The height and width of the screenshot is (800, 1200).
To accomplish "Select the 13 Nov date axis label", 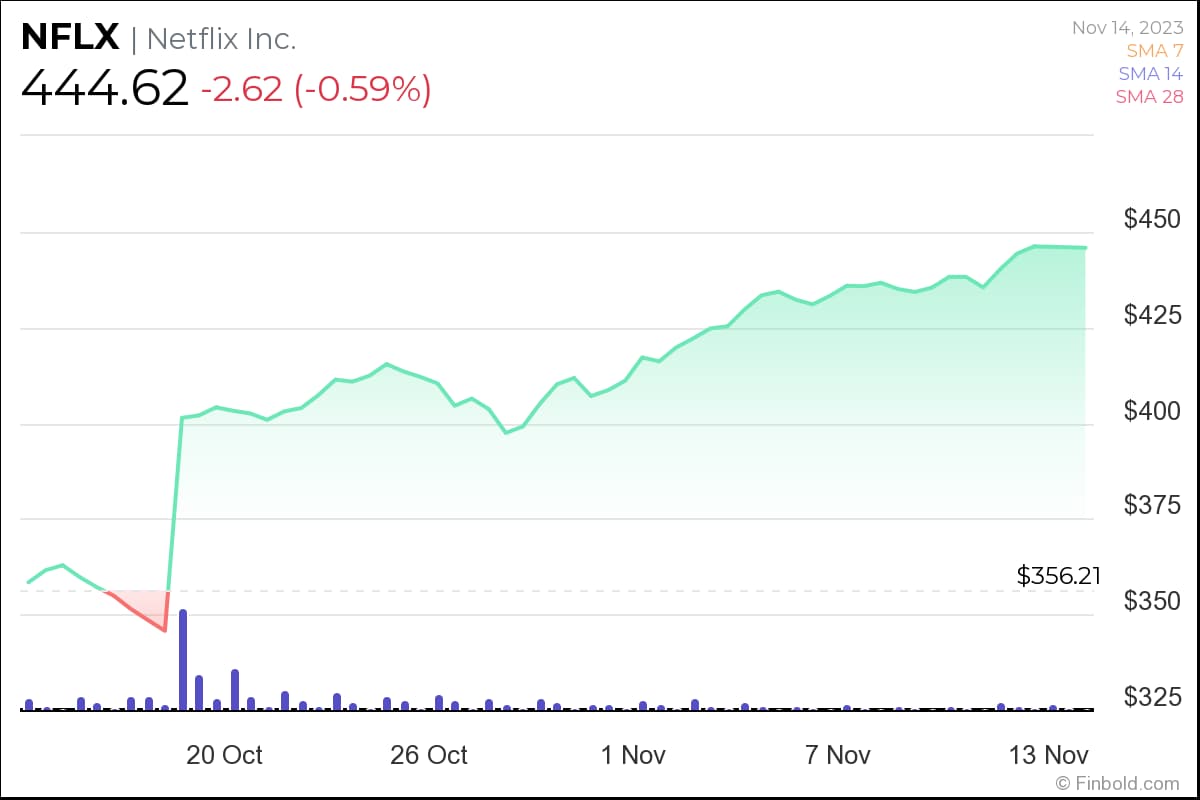I will tap(1046, 755).
